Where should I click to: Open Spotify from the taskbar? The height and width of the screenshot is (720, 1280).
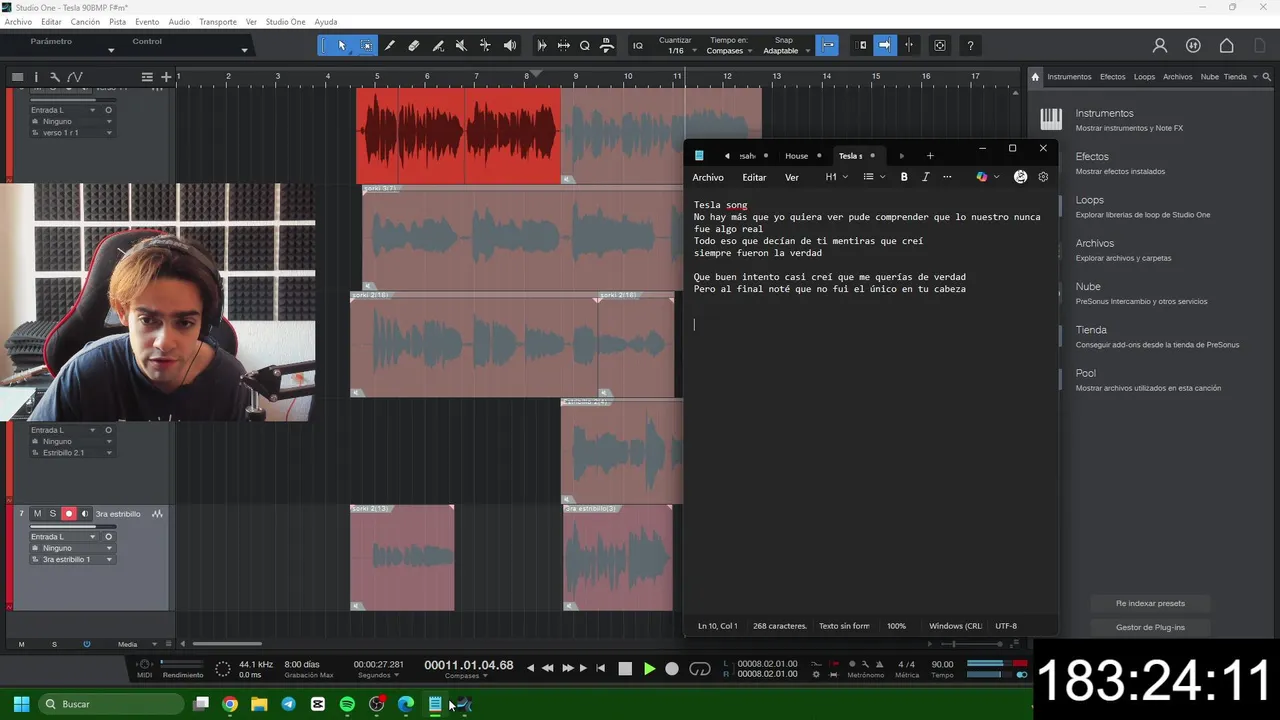click(x=347, y=704)
